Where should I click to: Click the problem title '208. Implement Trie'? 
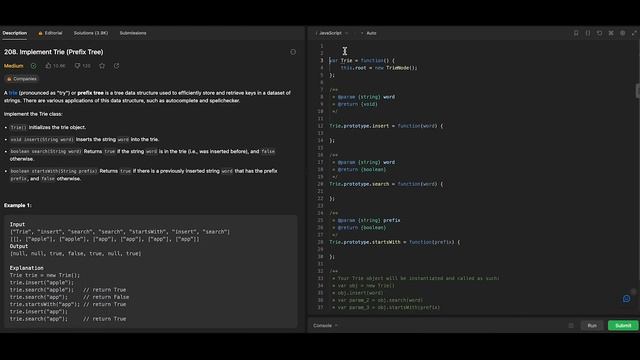(x=53, y=52)
